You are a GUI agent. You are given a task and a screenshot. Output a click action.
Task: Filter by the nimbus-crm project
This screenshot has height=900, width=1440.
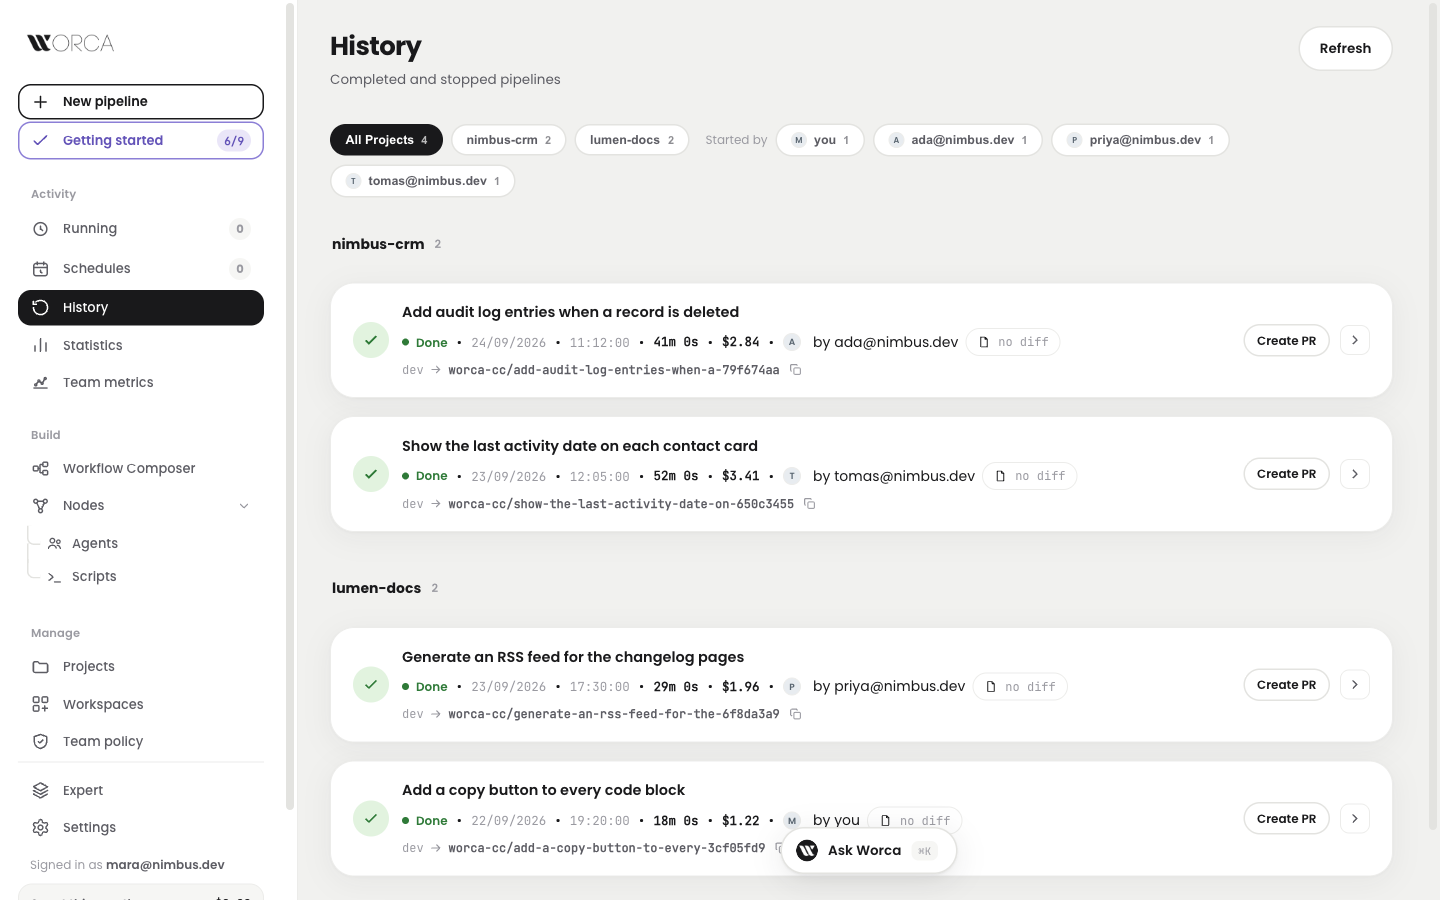click(508, 140)
